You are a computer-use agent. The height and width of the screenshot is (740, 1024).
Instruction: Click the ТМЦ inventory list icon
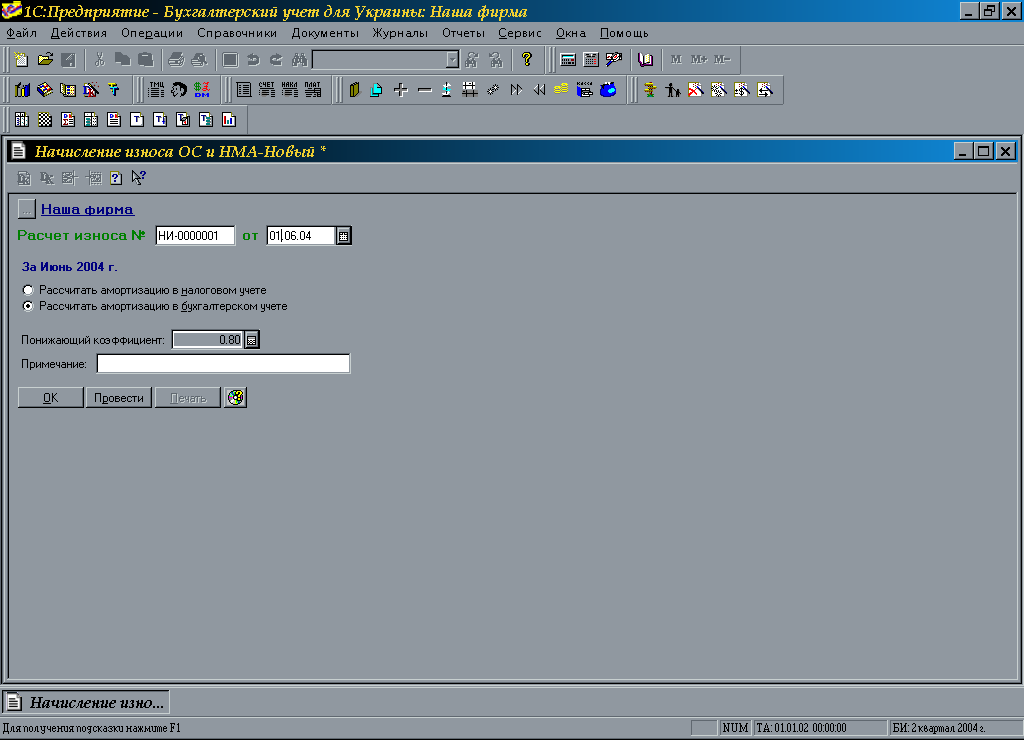tap(156, 89)
